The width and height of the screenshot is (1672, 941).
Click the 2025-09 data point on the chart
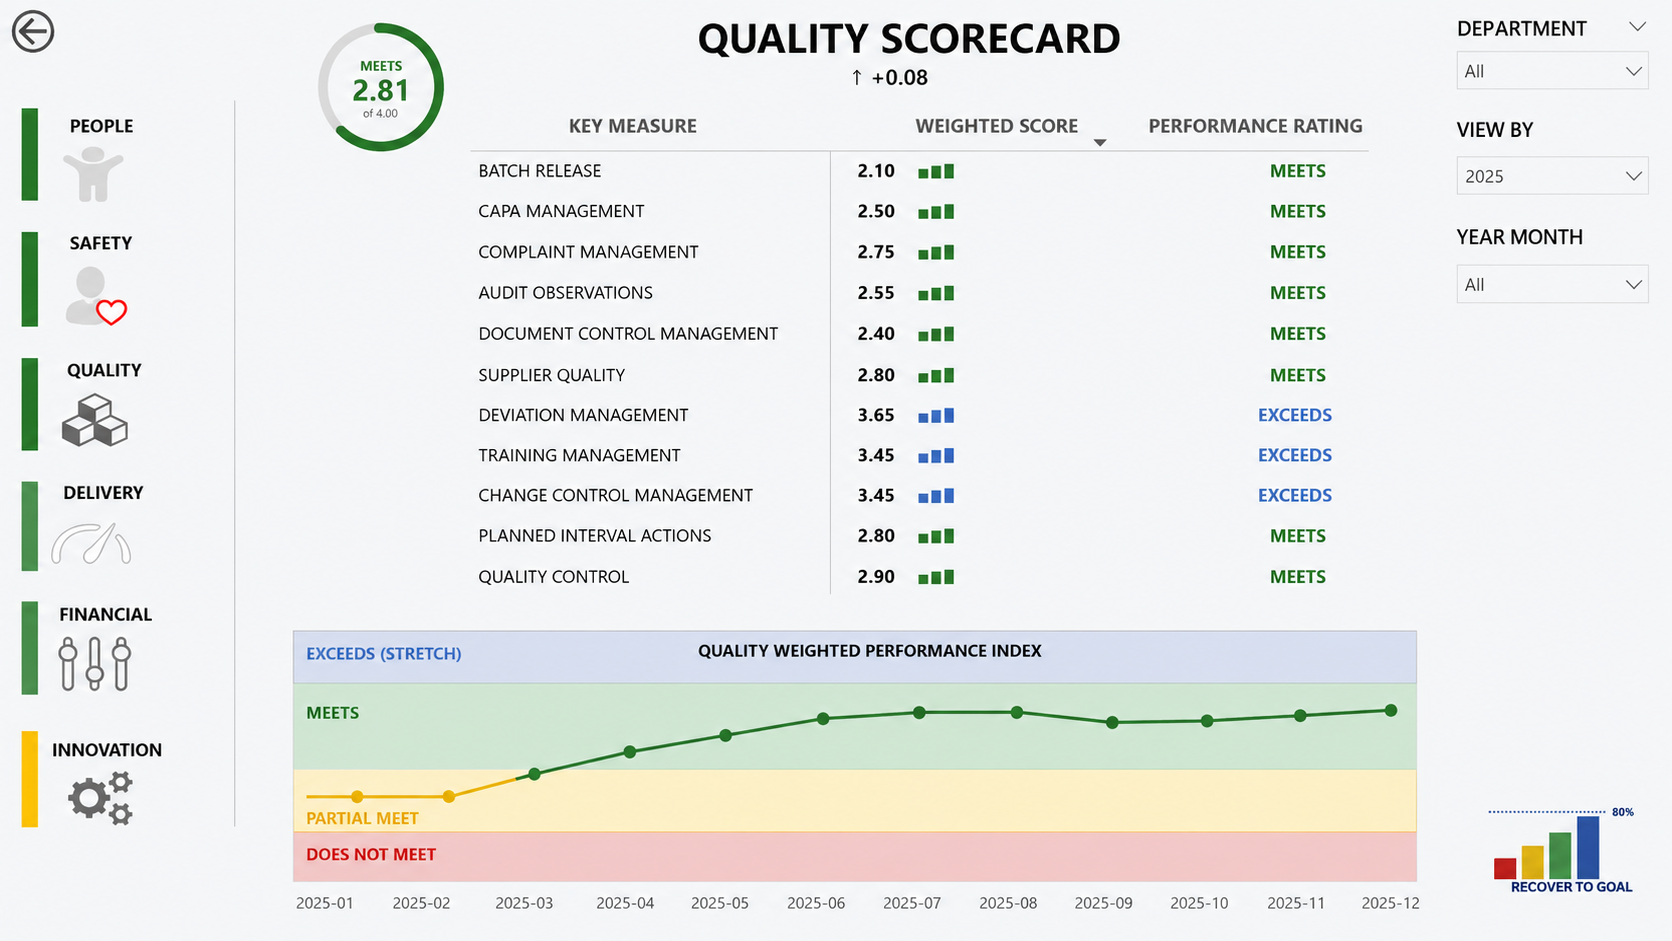tap(1112, 722)
